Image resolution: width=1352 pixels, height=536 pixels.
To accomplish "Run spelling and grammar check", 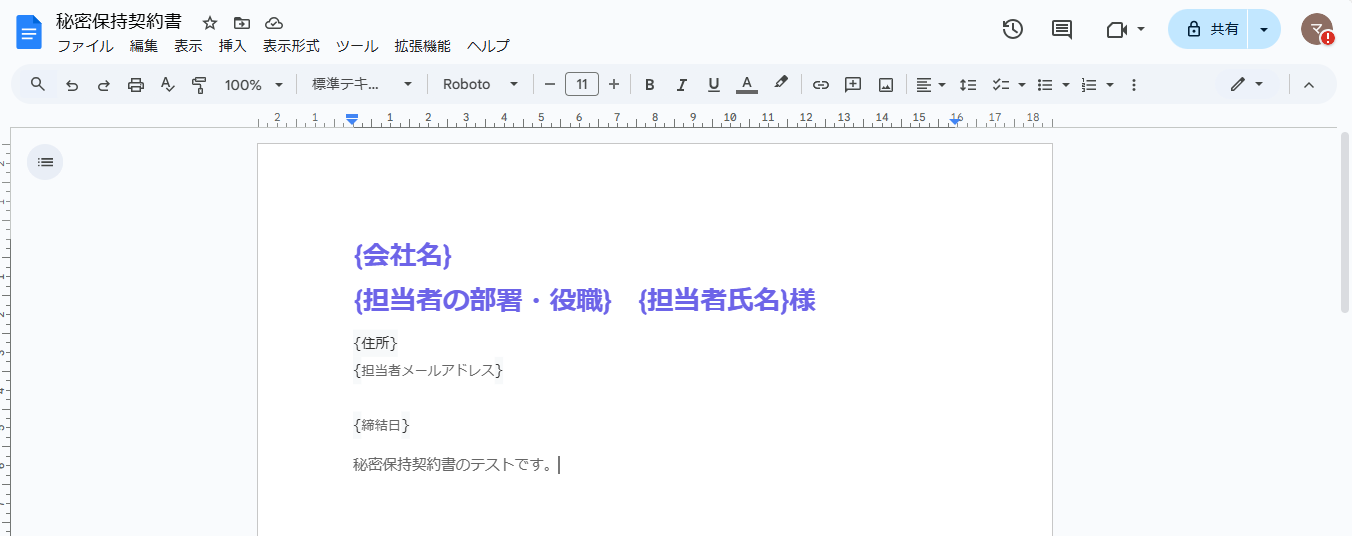I will (x=168, y=85).
